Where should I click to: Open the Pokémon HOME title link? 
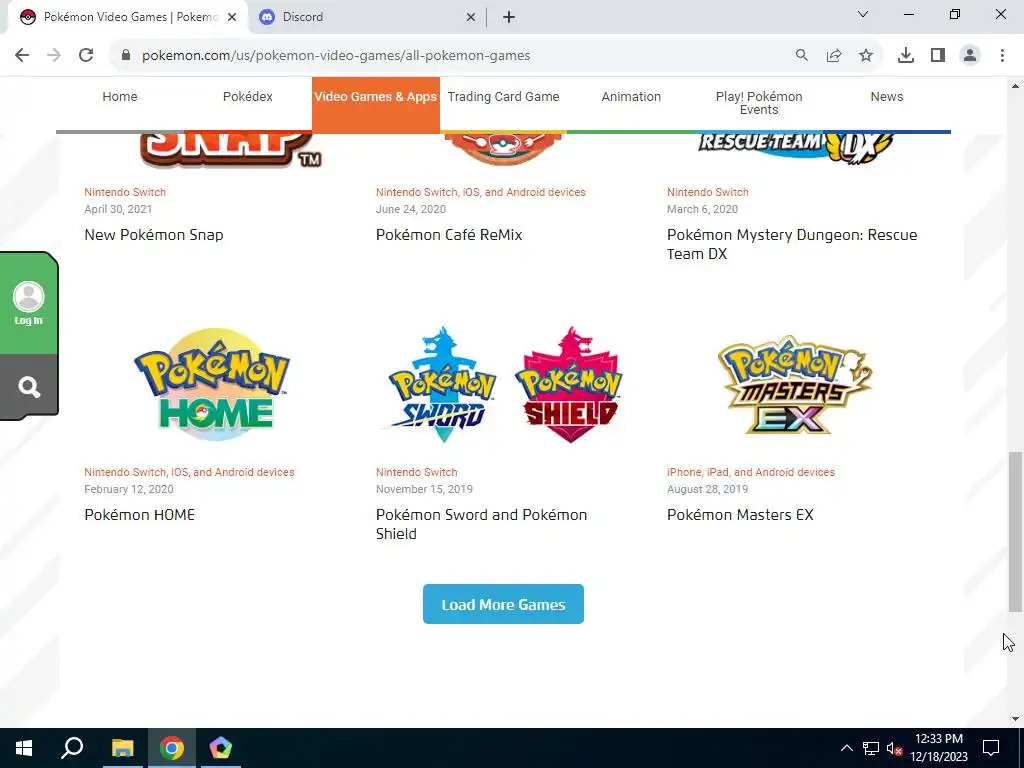(140, 515)
